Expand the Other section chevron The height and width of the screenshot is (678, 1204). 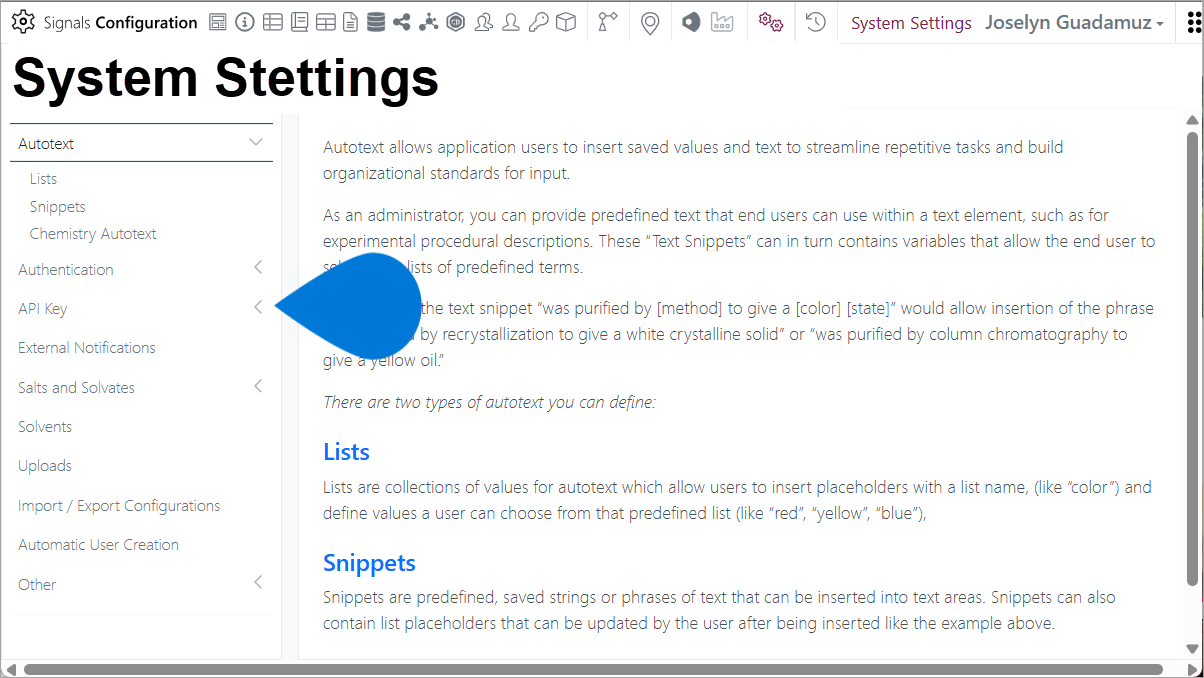click(x=258, y=582)
